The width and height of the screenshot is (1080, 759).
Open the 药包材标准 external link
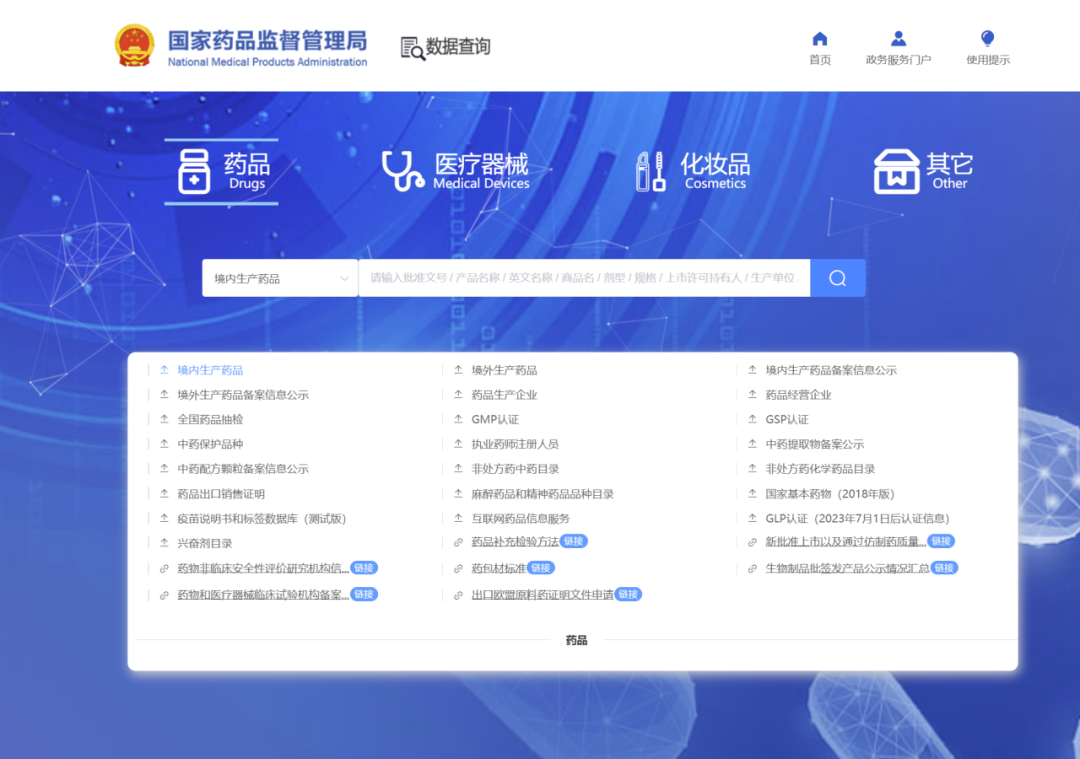tap(499, 568)
